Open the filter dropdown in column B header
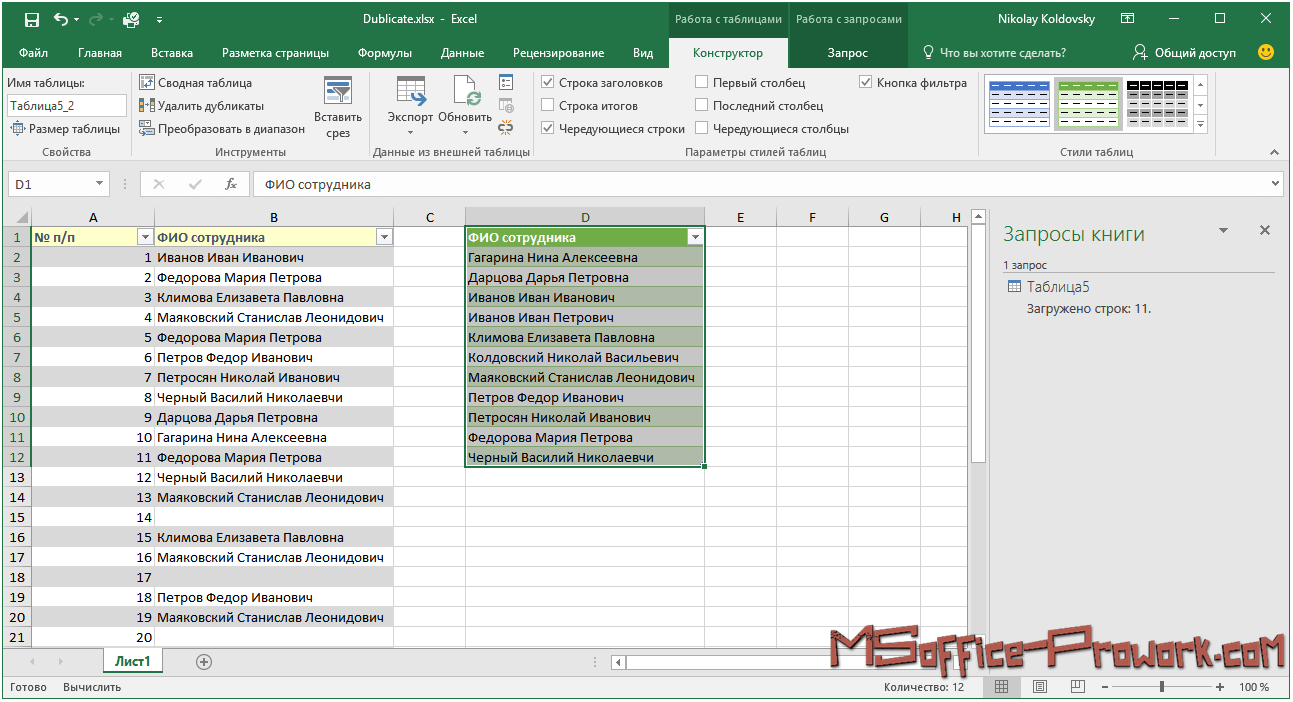Viewport: 1293px width, 702px height. tap(383, 238)
